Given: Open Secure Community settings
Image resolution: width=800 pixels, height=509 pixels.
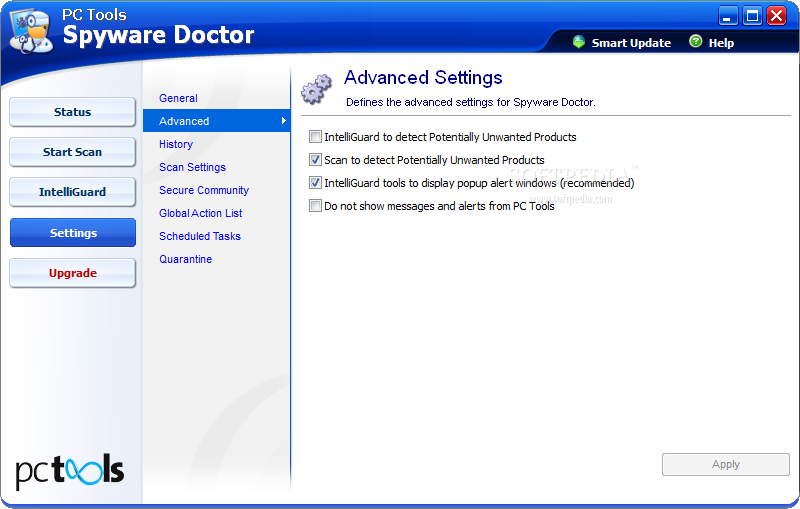Looking at the screenshot, I should [204, 190].
